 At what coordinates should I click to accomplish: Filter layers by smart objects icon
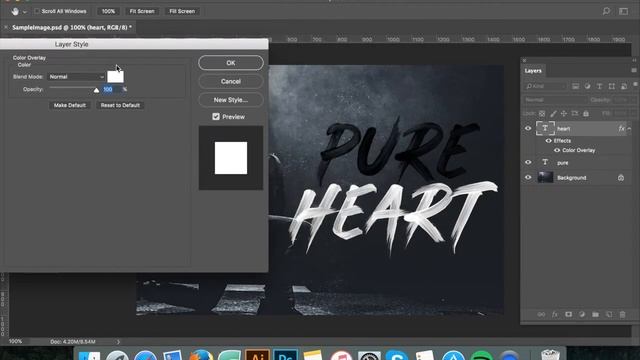click(x=624, y=86)
